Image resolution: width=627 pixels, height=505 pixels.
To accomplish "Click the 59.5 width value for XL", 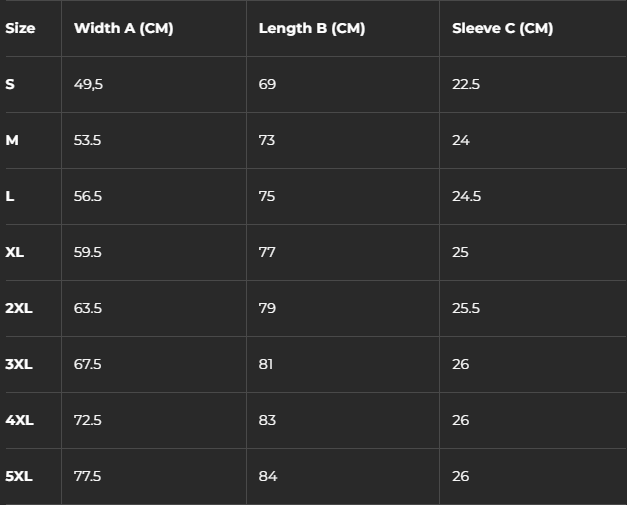I will coord(88,252).
